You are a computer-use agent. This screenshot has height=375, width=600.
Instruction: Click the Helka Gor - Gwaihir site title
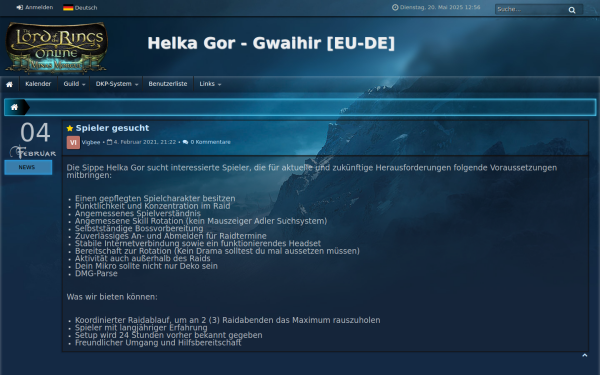[x=271, y=43]
